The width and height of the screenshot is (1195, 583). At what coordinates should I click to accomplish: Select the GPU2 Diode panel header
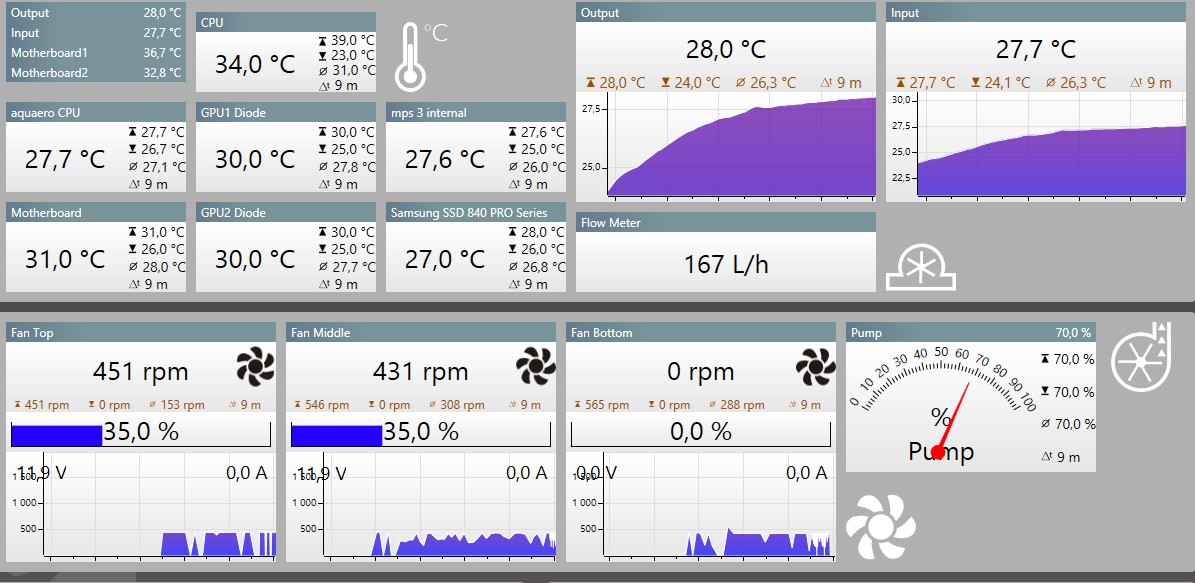tap(286, 212)
